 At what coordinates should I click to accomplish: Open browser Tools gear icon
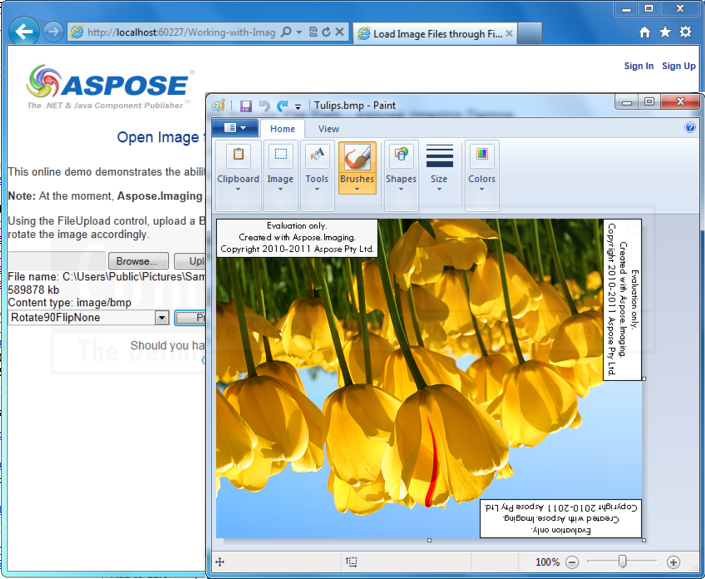[685, 32]
